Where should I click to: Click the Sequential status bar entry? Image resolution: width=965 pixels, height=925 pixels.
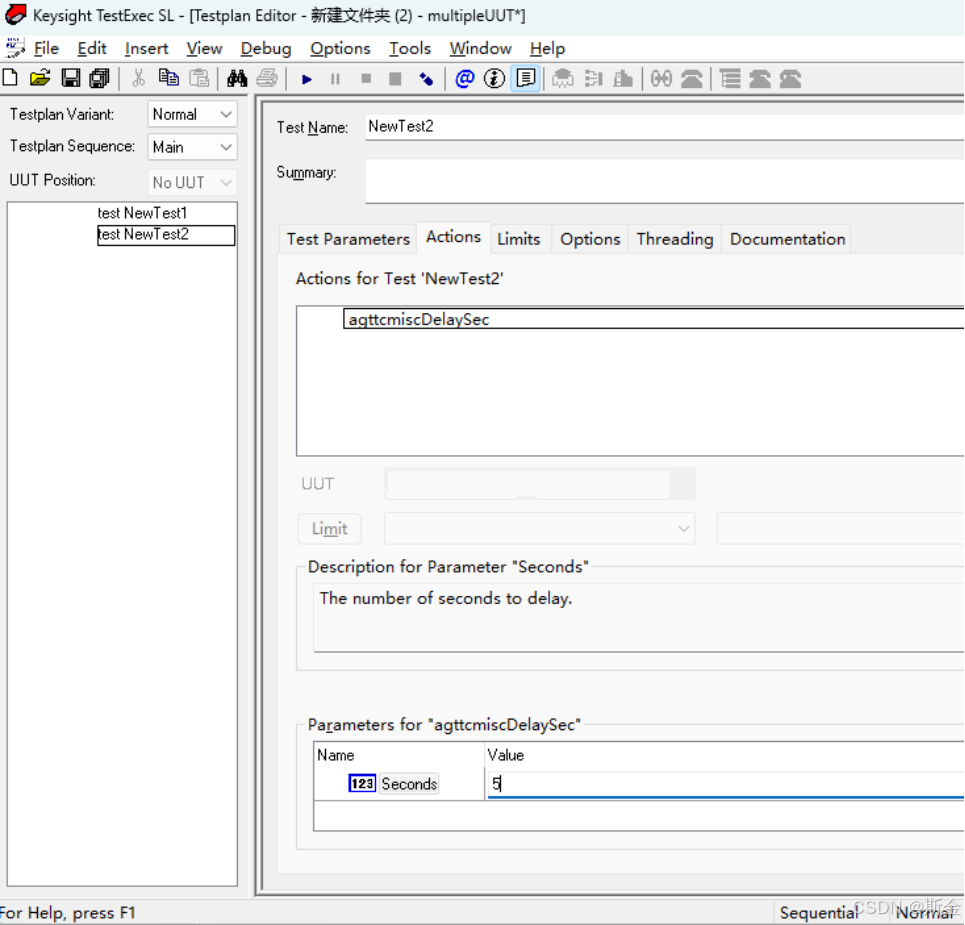pos(819,913)
